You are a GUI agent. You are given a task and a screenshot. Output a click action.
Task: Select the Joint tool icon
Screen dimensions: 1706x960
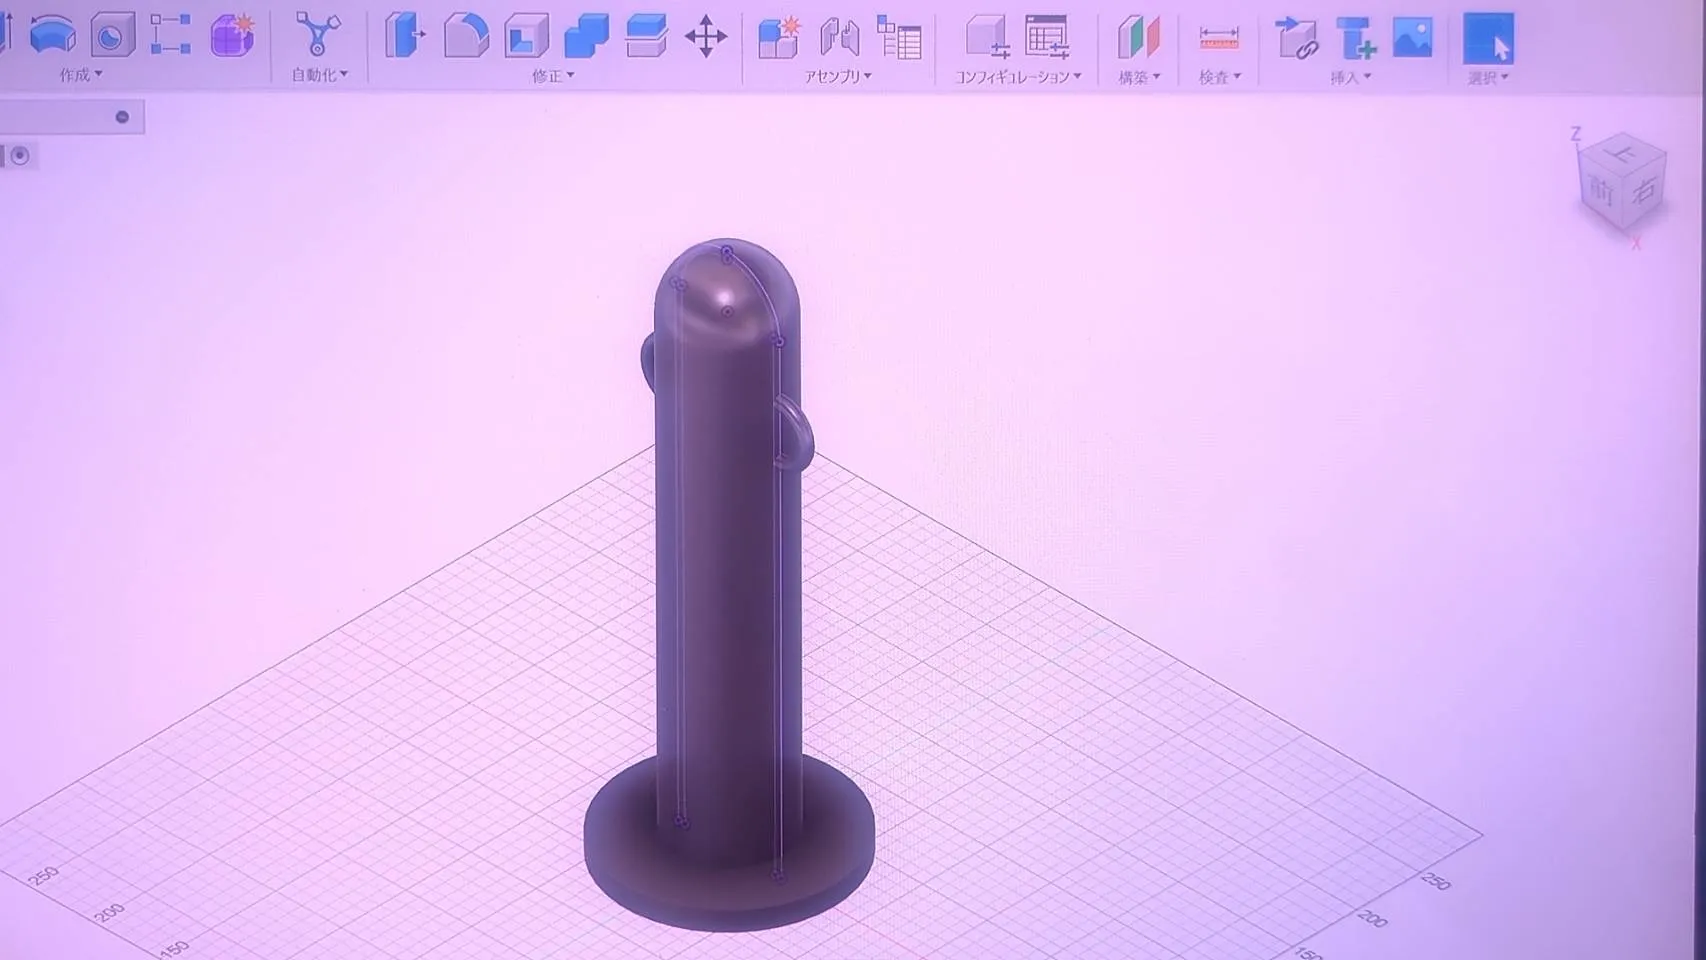[x=840, y=37]
